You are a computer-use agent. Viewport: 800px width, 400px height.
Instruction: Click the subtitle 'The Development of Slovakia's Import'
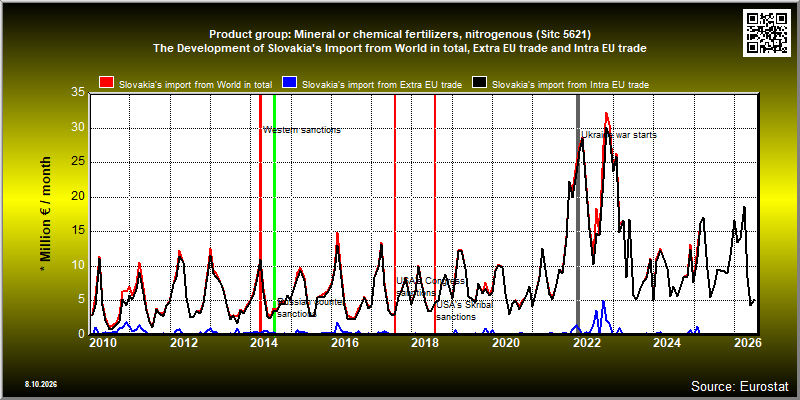coord(400,49)
